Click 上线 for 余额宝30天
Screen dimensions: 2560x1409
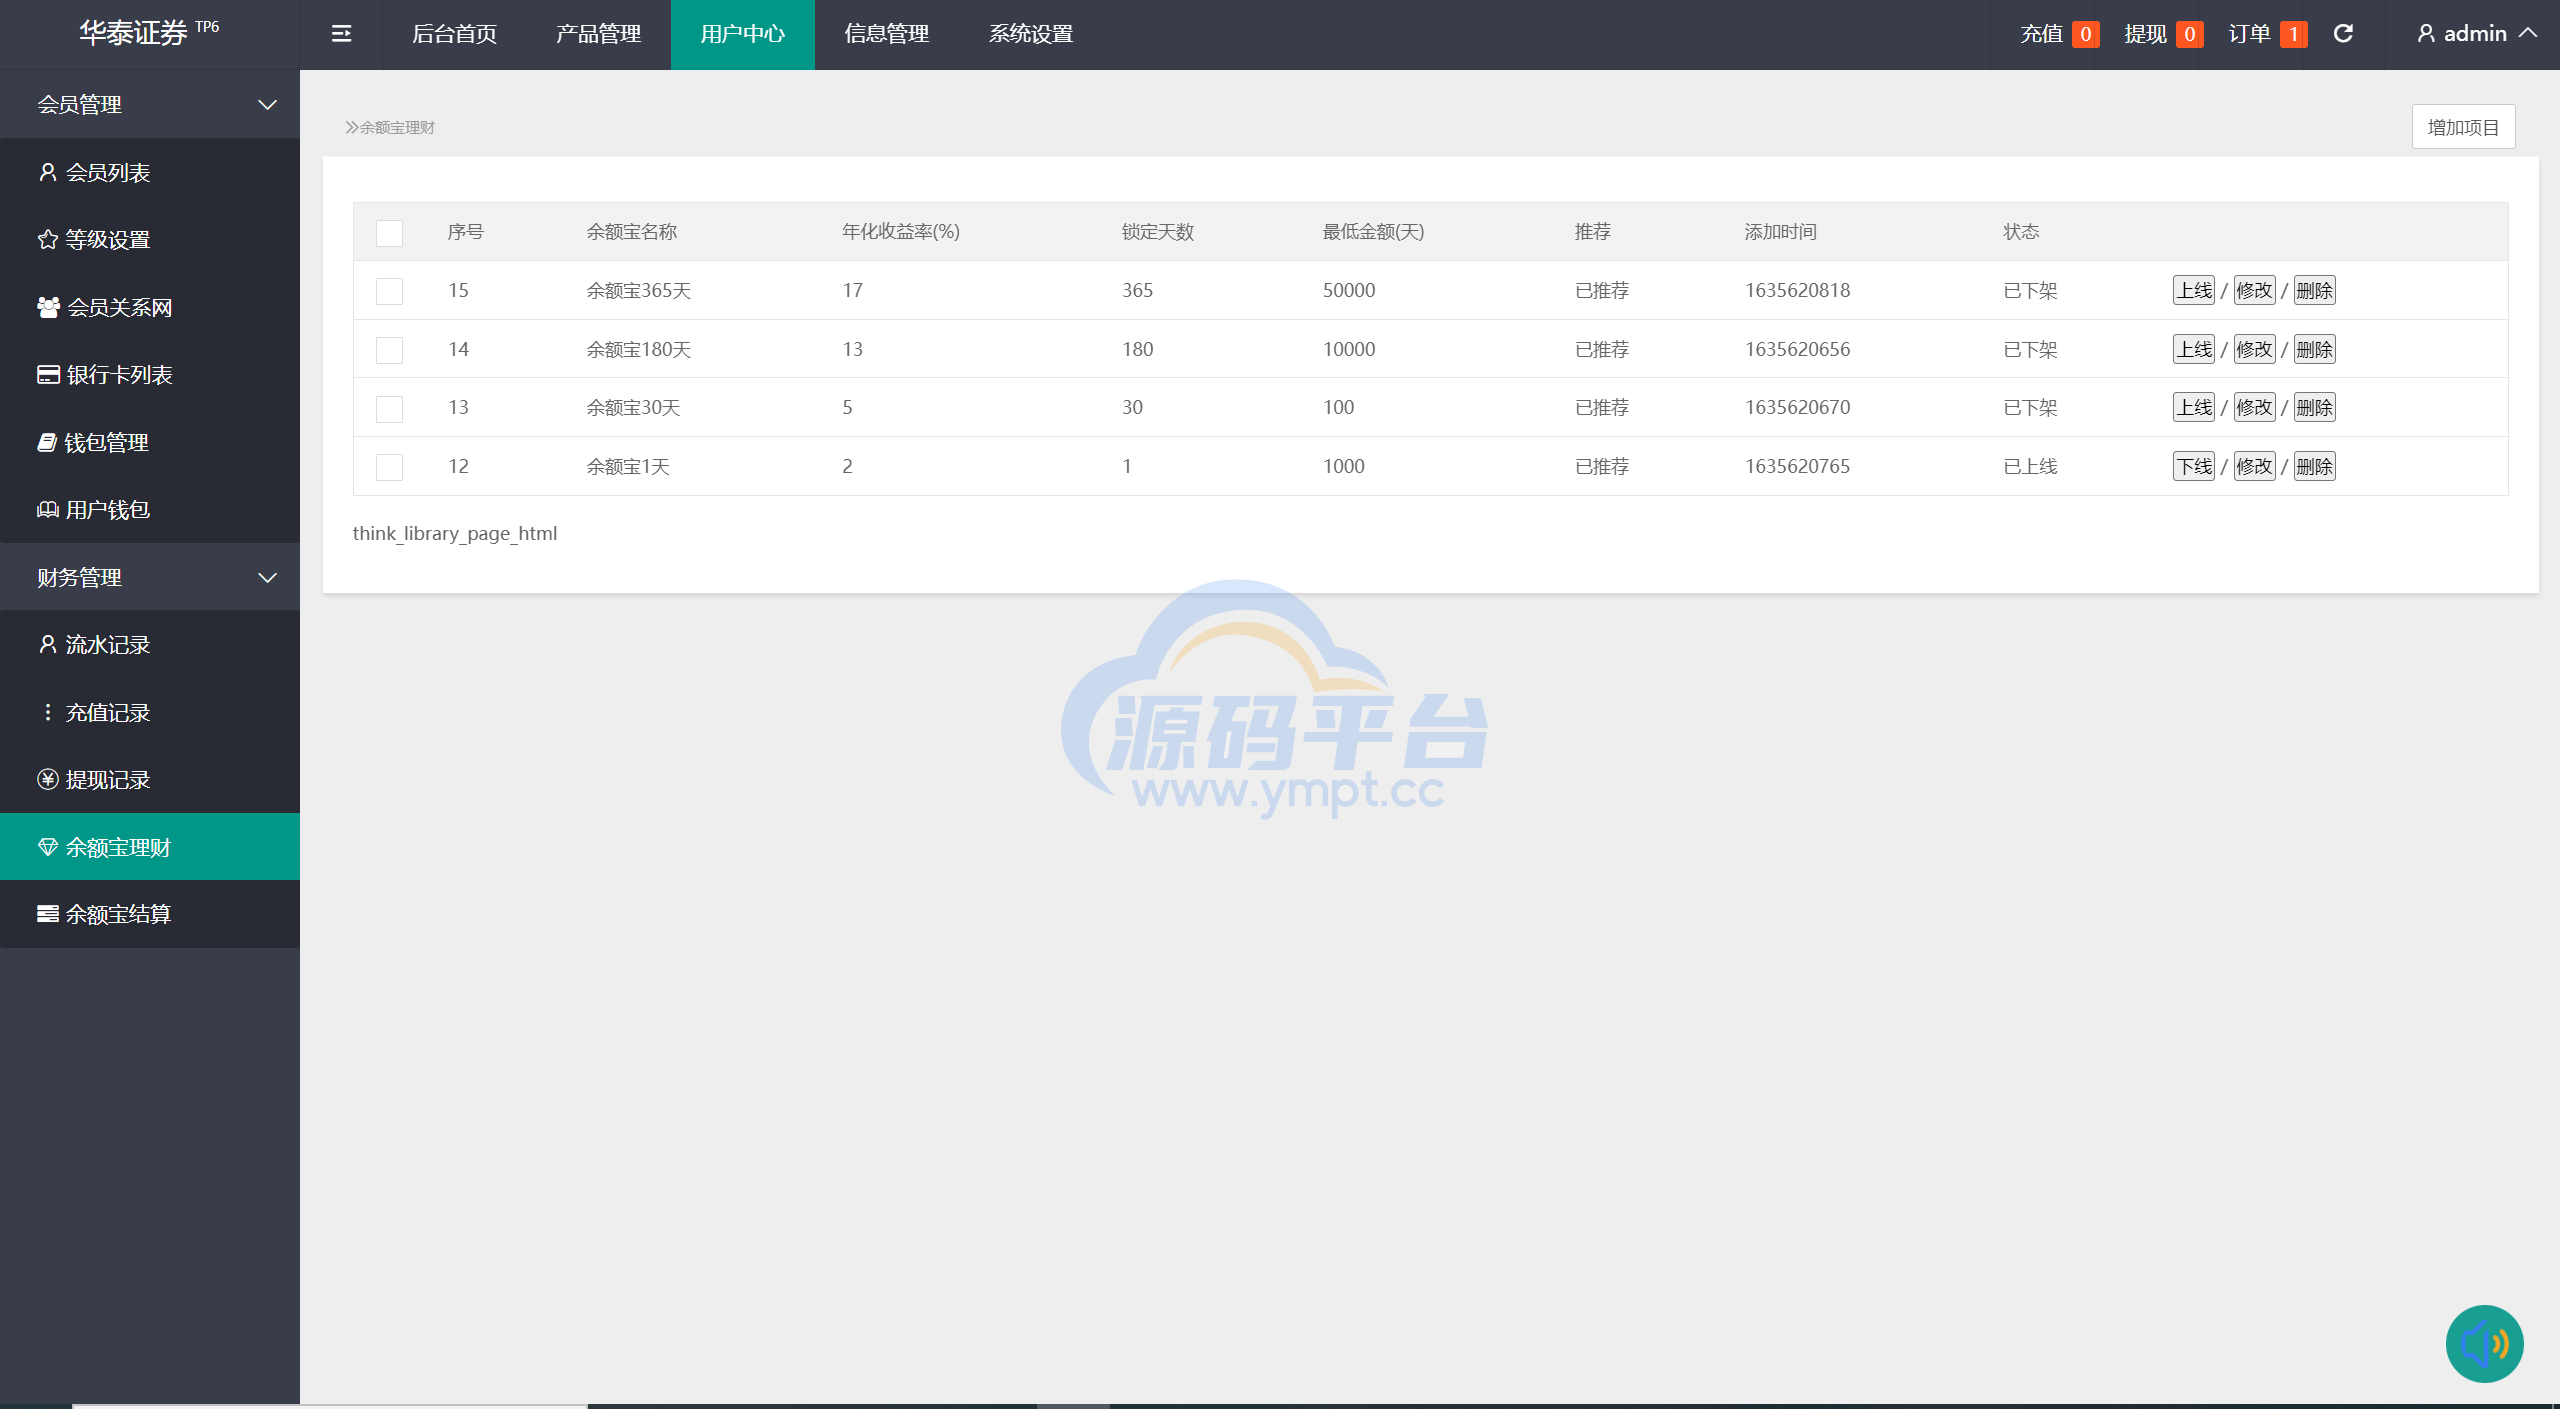pos(2194,407)
